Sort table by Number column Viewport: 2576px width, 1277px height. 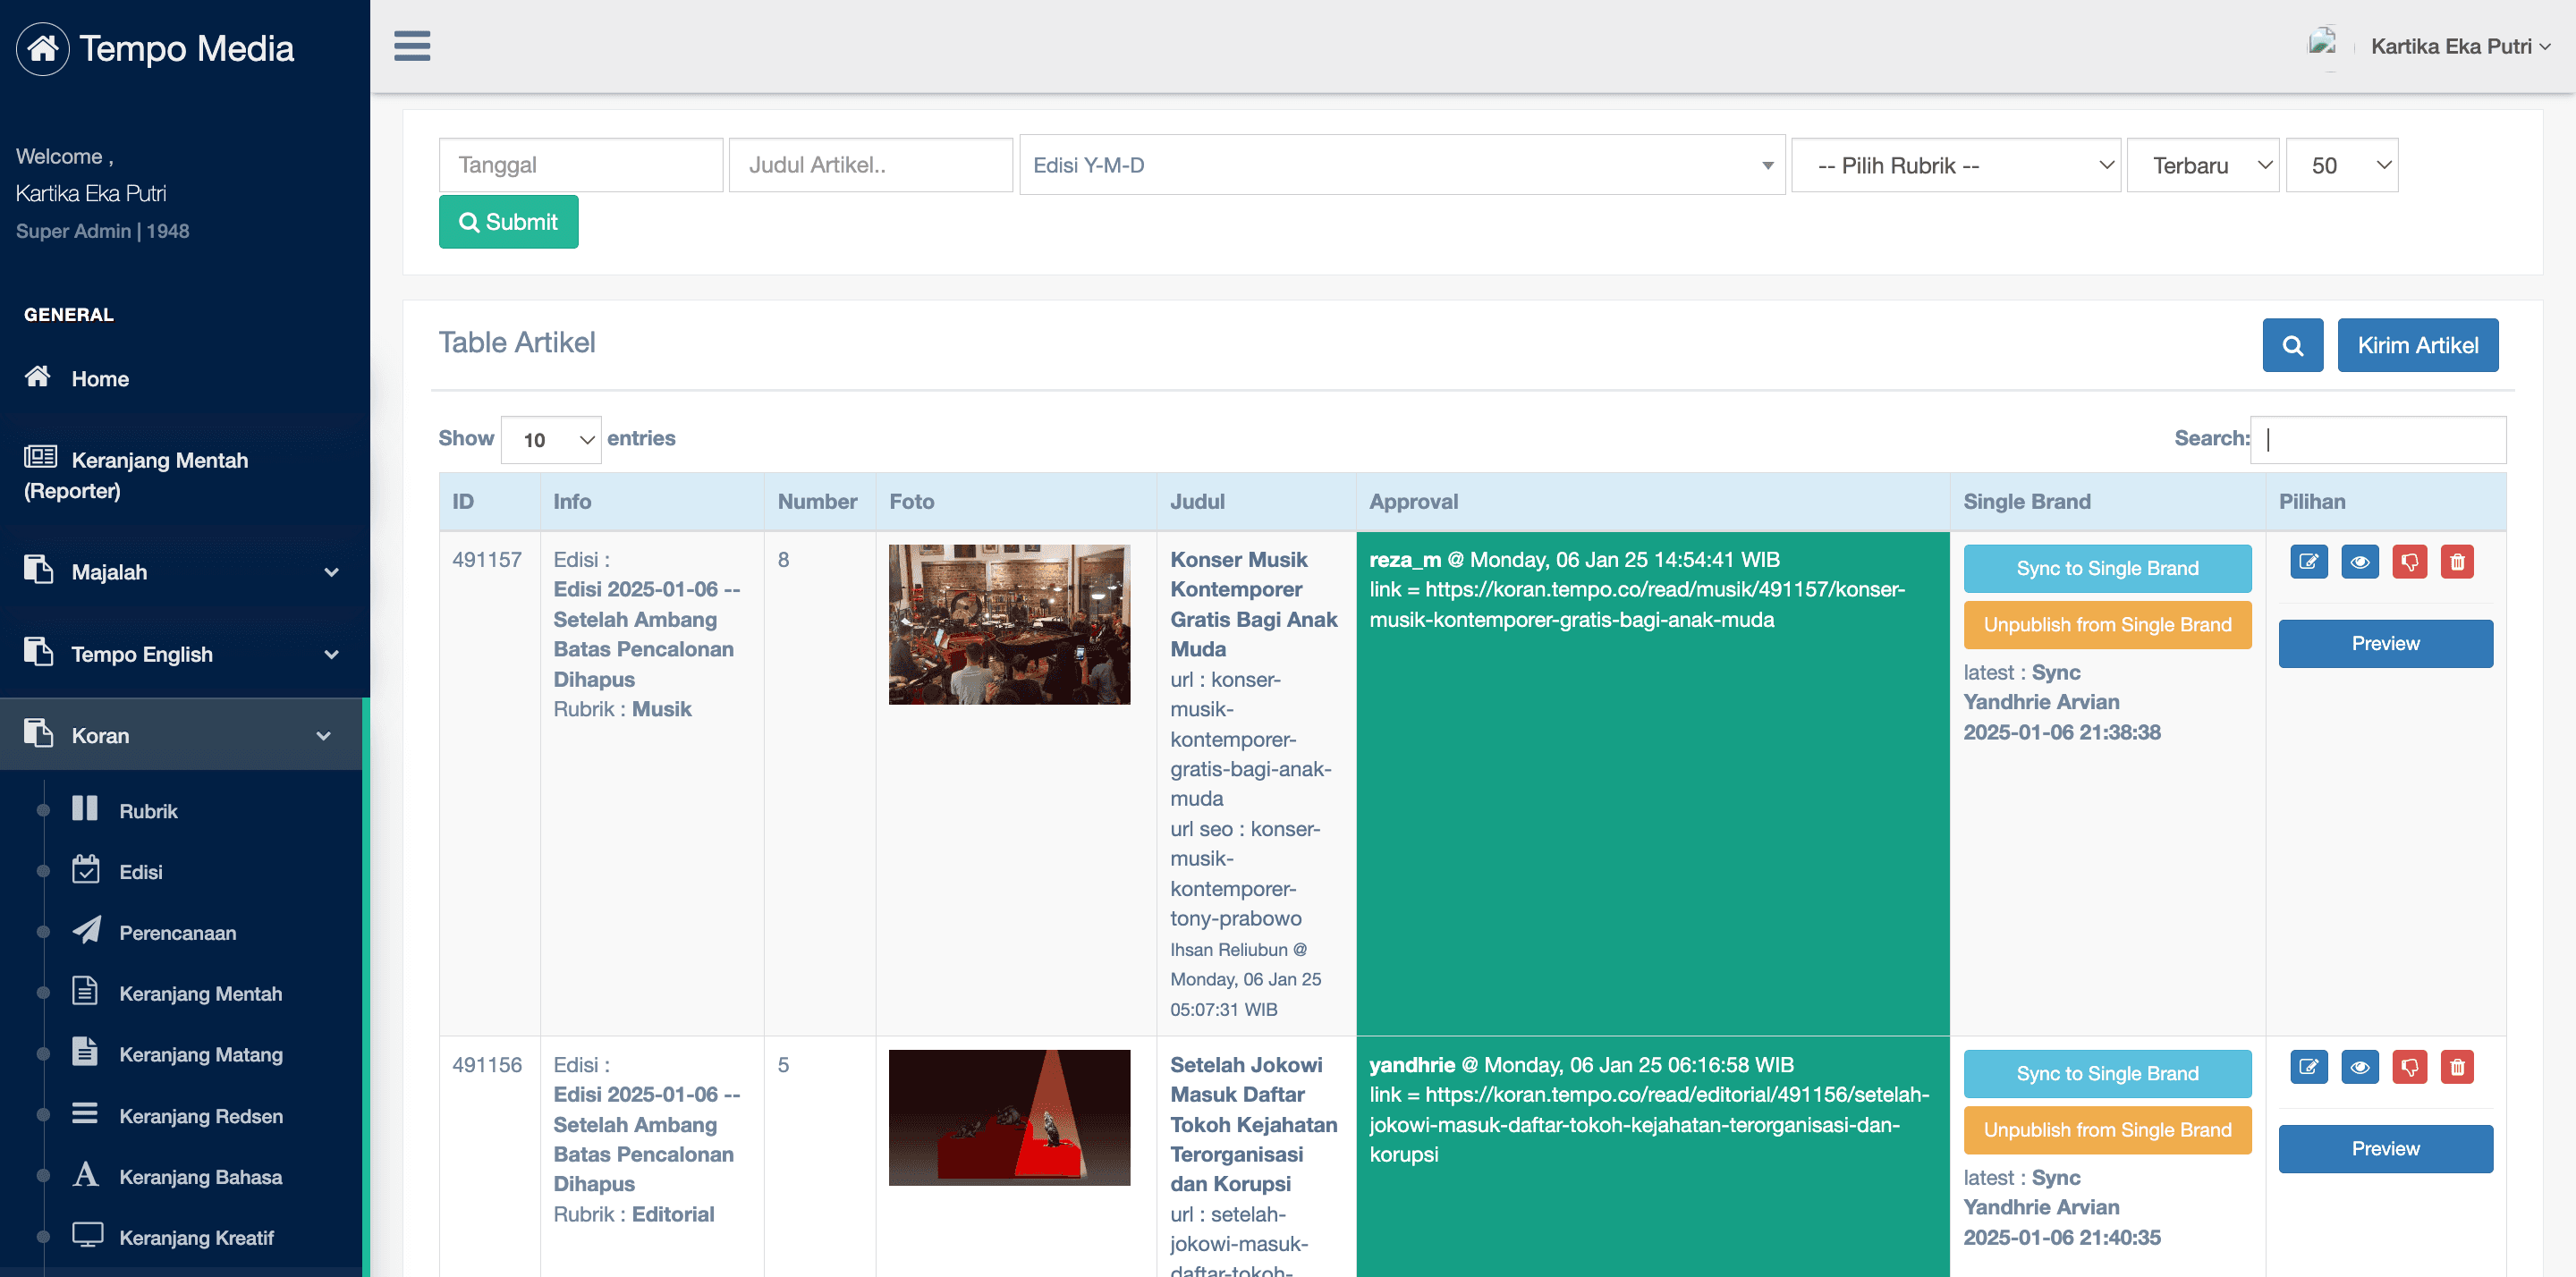[x=820, y=502]
